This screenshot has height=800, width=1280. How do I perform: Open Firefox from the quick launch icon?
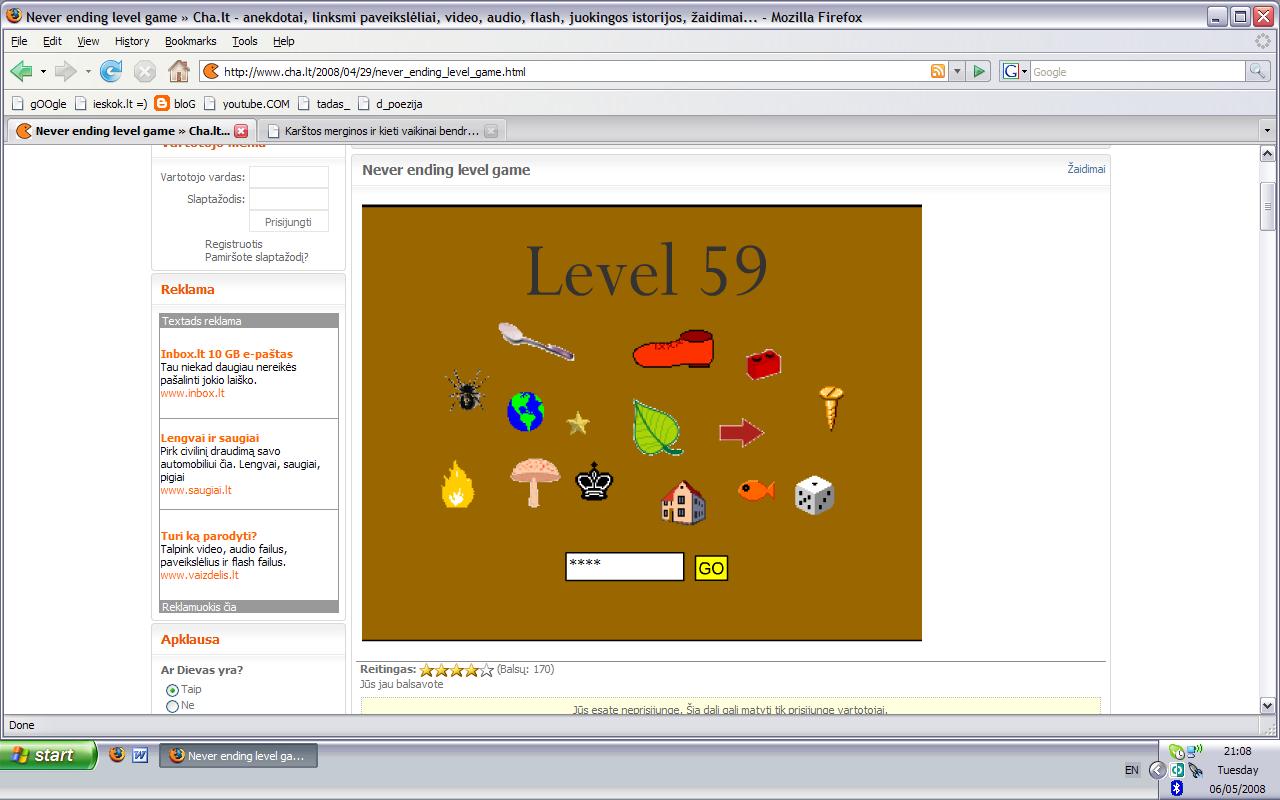pyautogui.click(x=117, y=755)
